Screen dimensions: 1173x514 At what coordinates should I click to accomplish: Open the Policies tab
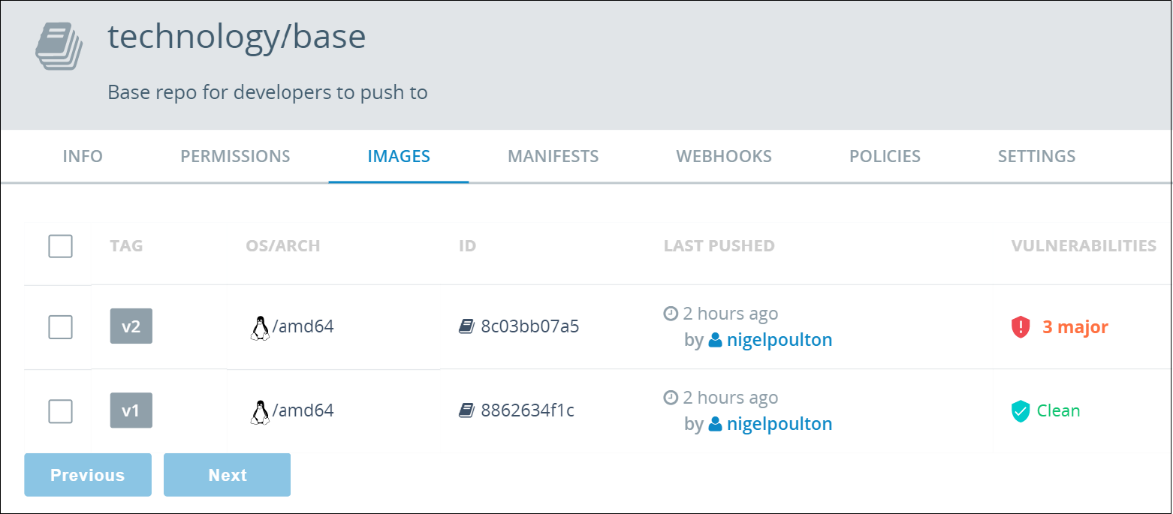coord(885,156)
